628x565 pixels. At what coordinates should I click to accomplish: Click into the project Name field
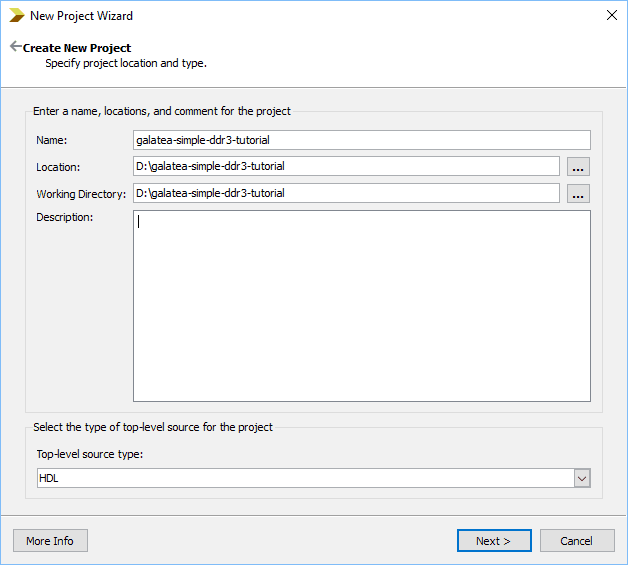[x=361, y=140]
